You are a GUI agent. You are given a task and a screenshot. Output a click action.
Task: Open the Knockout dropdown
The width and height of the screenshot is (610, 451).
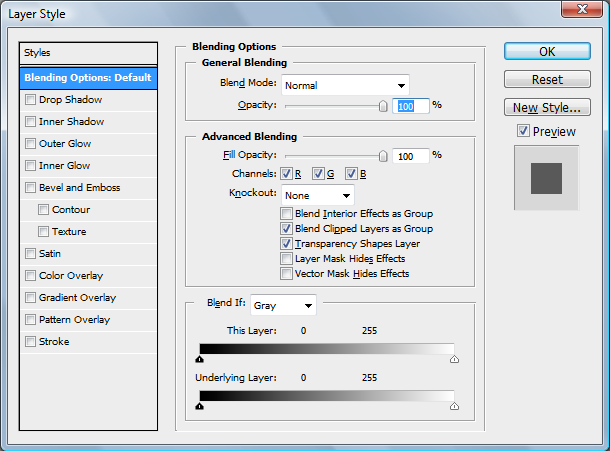(x=318, y=195)
